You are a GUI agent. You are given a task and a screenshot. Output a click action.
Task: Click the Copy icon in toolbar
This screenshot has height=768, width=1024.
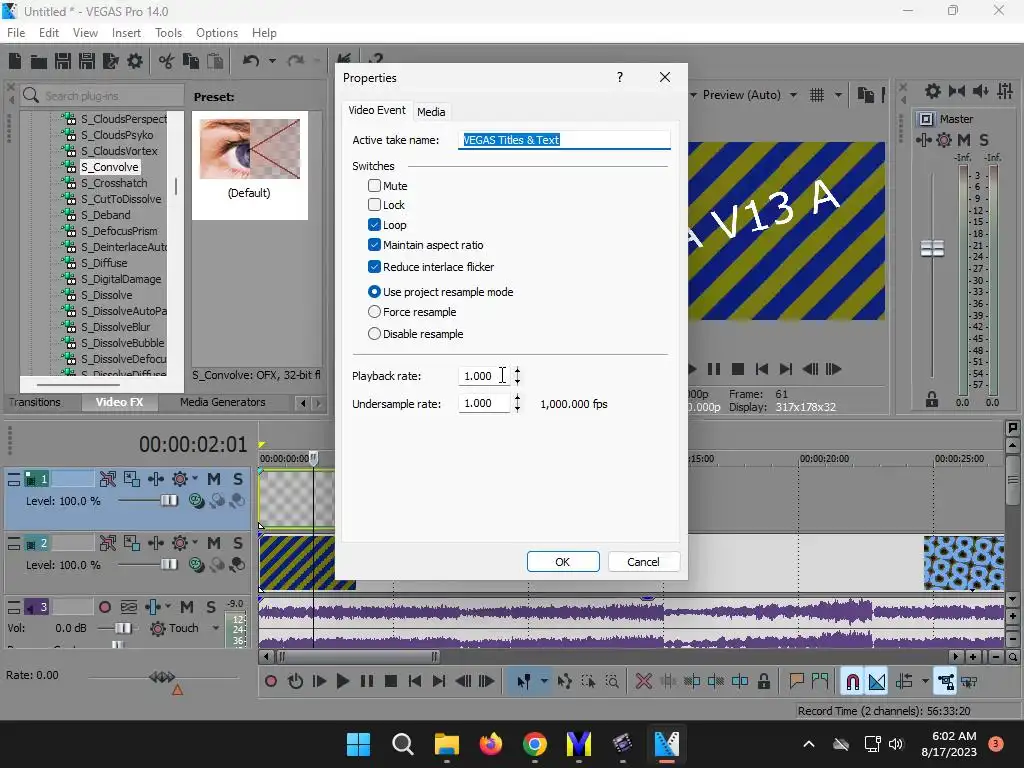coord(191,61)
